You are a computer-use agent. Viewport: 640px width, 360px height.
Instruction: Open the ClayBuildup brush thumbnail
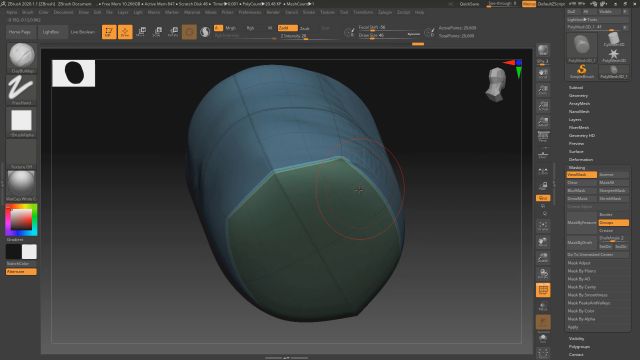pos(22,56)
